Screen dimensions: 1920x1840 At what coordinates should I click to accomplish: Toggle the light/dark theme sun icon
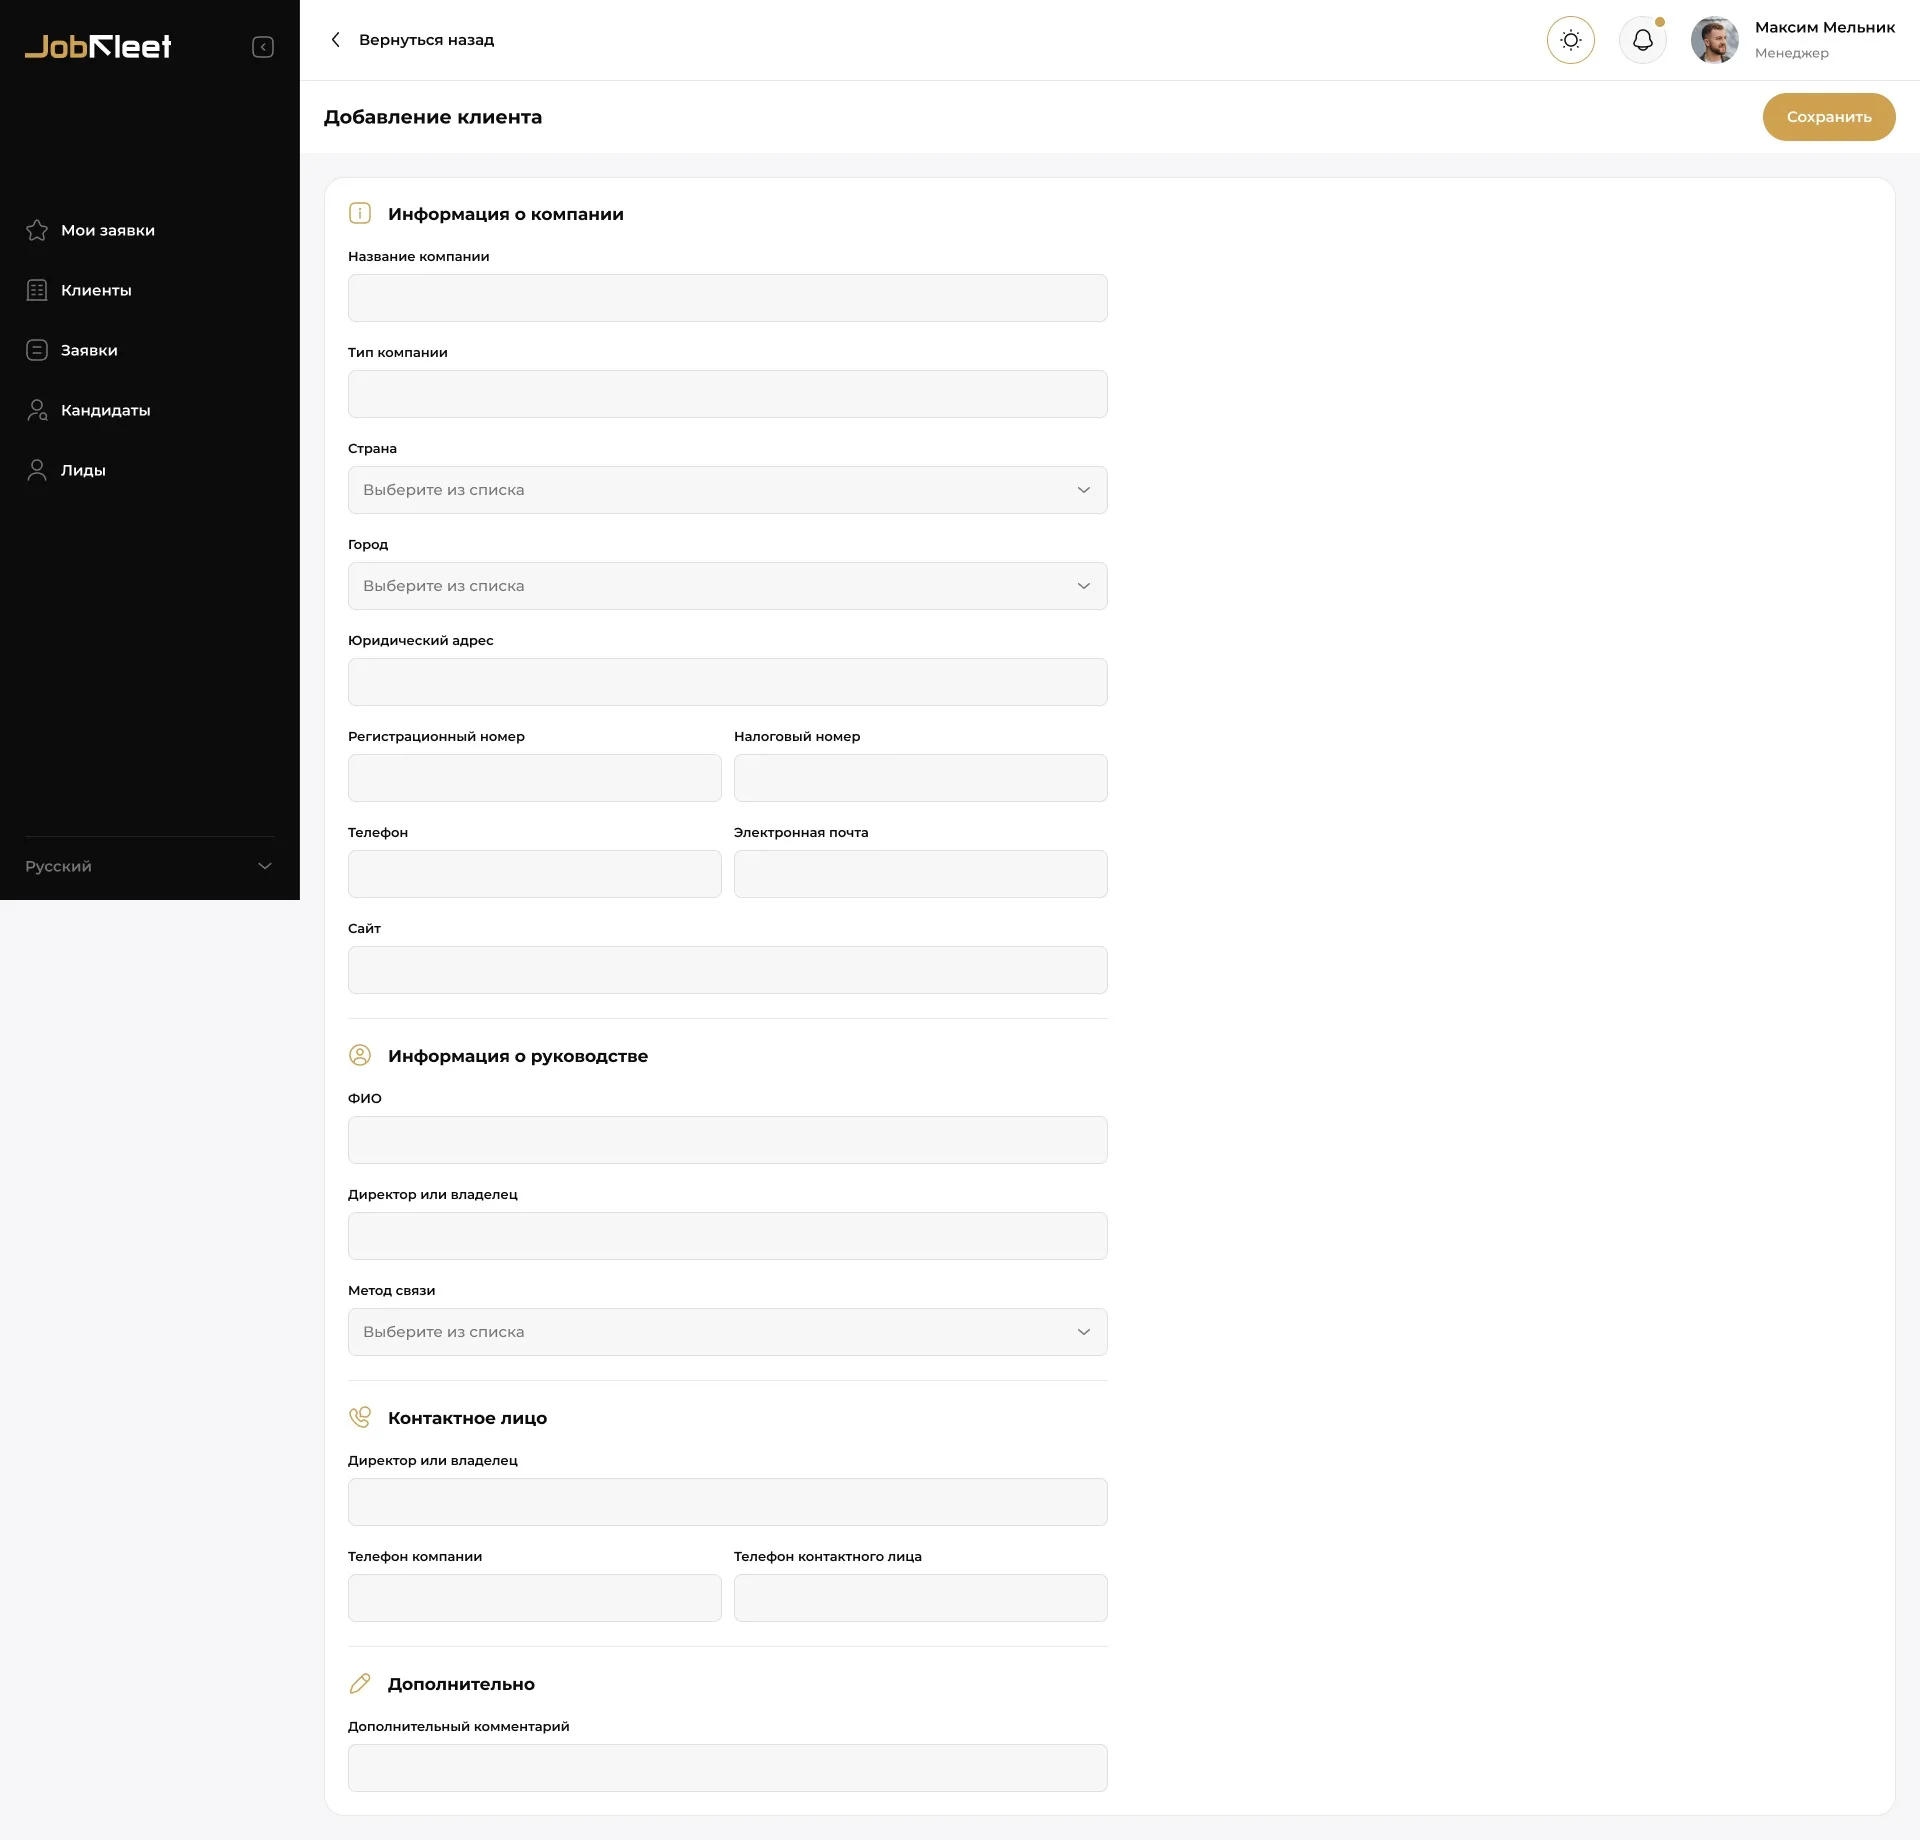click(x=1570, y=40)
